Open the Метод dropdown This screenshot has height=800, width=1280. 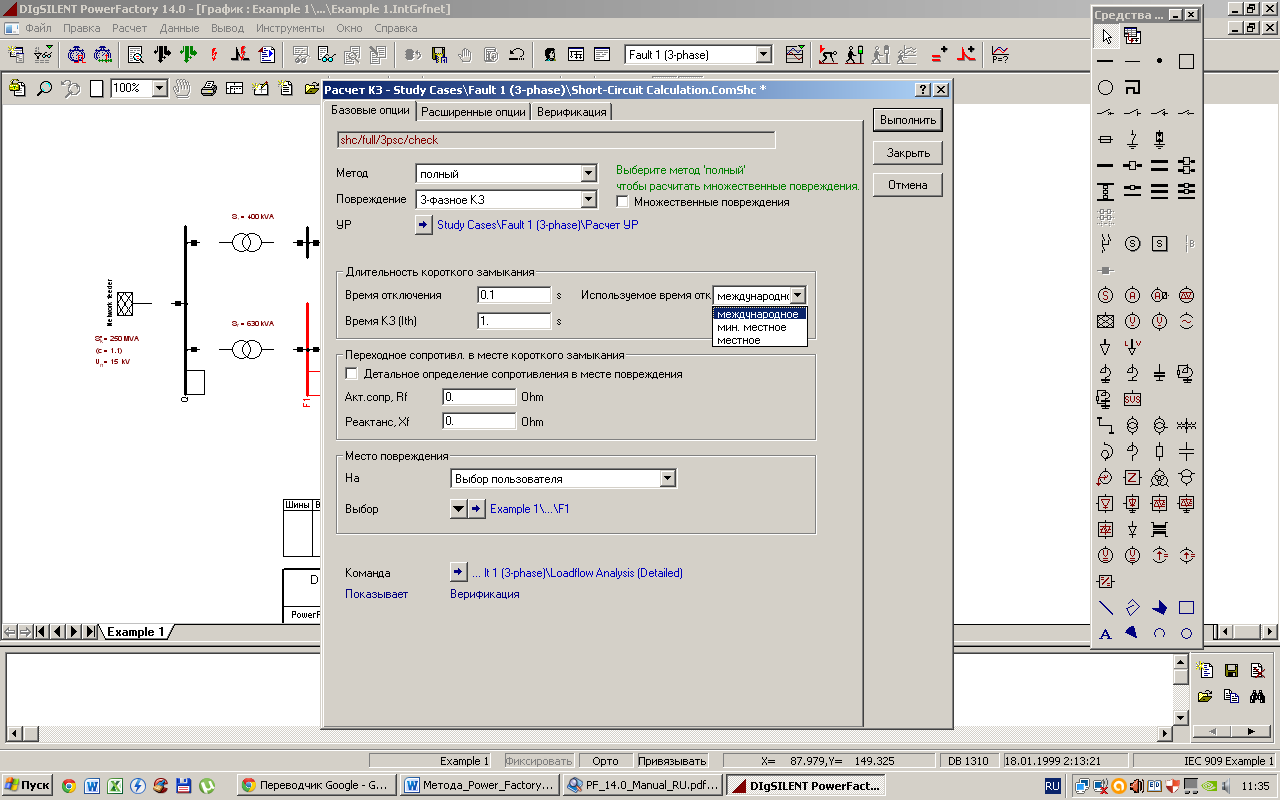(x=589, y=174)
